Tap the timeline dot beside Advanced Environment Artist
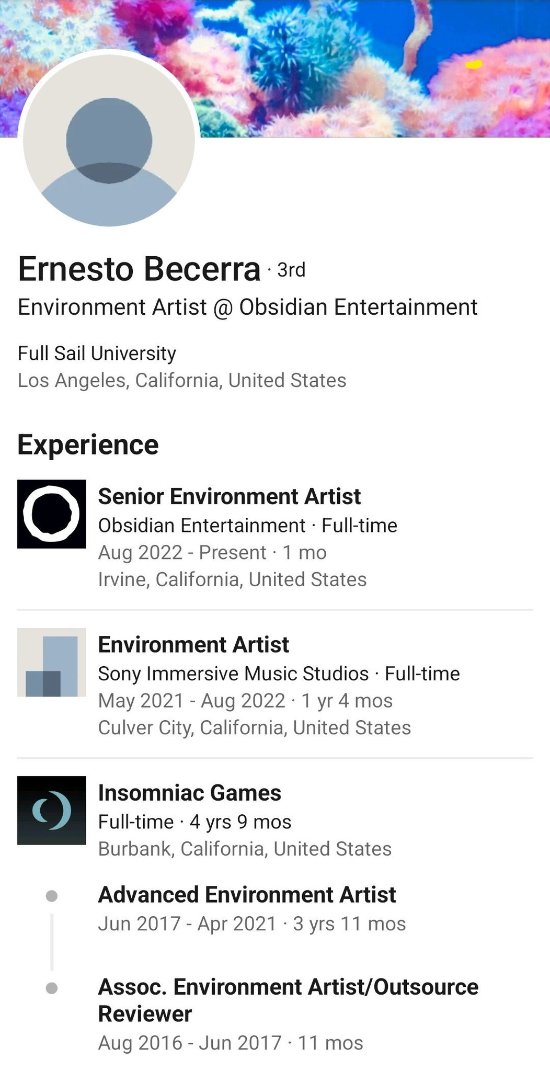 51,895
